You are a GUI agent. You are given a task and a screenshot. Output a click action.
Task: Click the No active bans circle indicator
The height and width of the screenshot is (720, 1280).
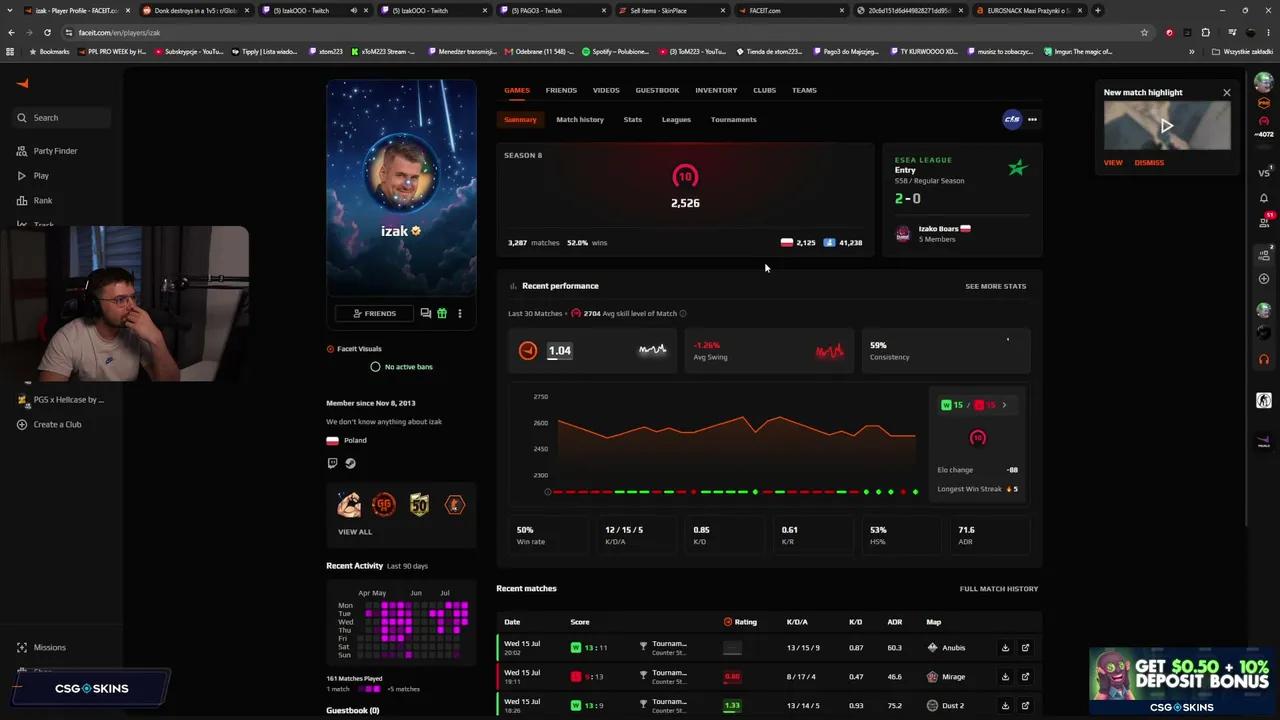pos(376,367)
